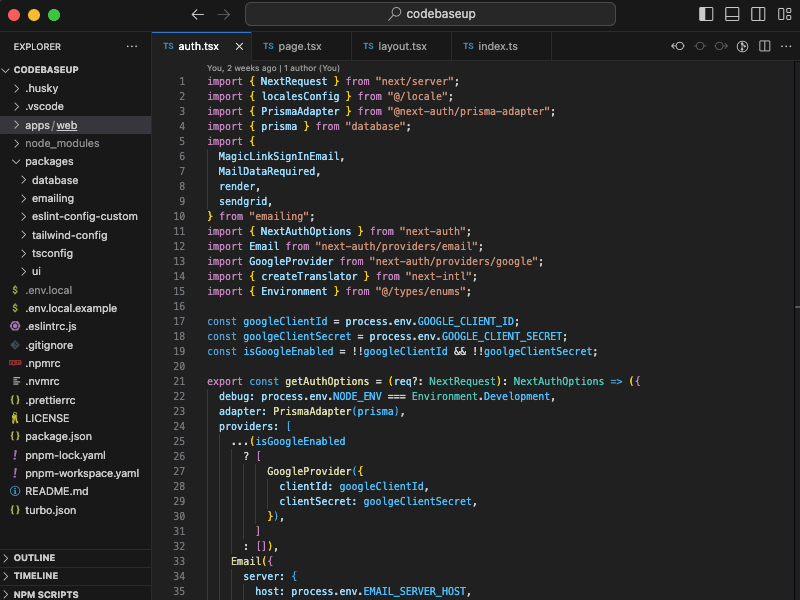
Task: Open Explorer's Views and More Actions ellipsis
Action: coord(130,46)
